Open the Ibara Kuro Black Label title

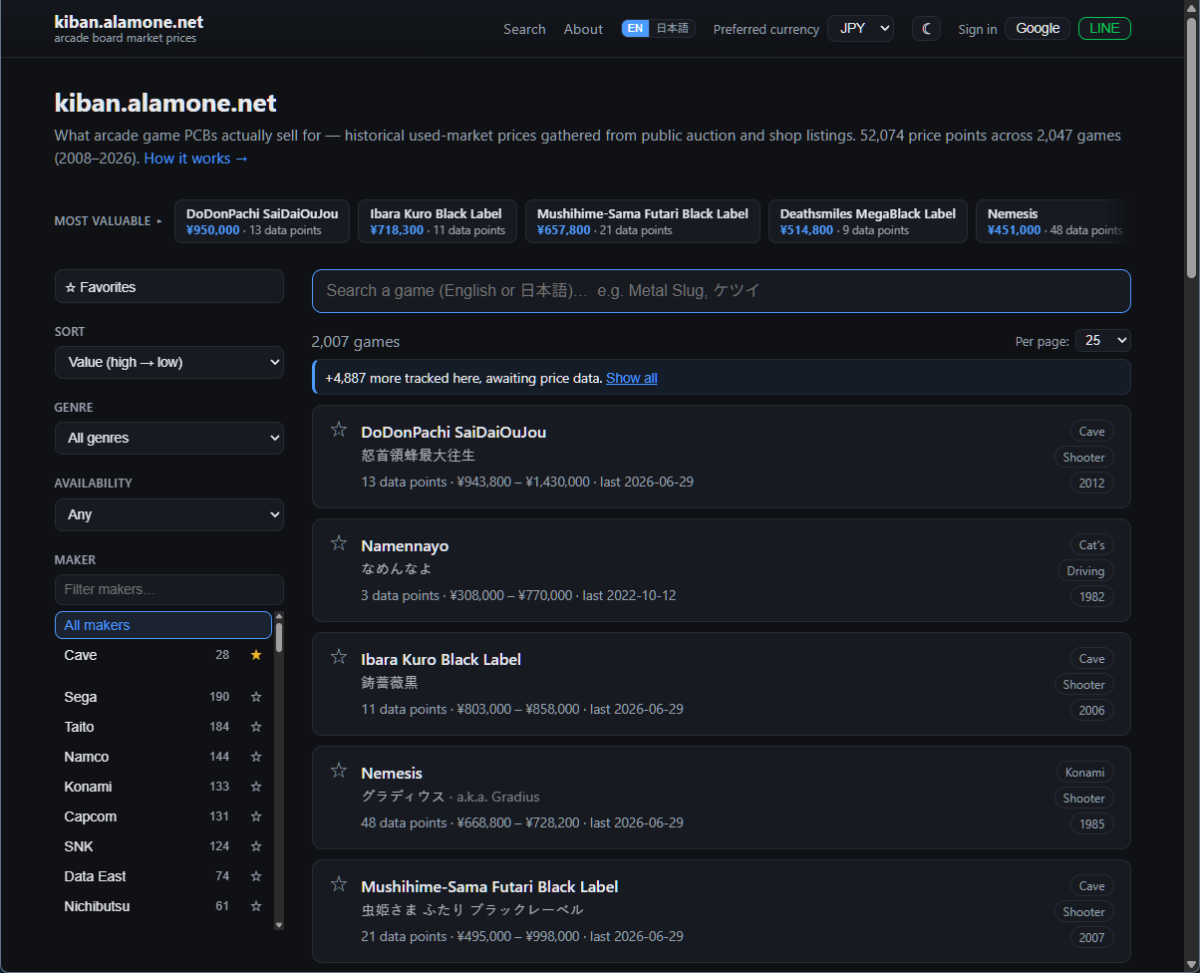441,659
